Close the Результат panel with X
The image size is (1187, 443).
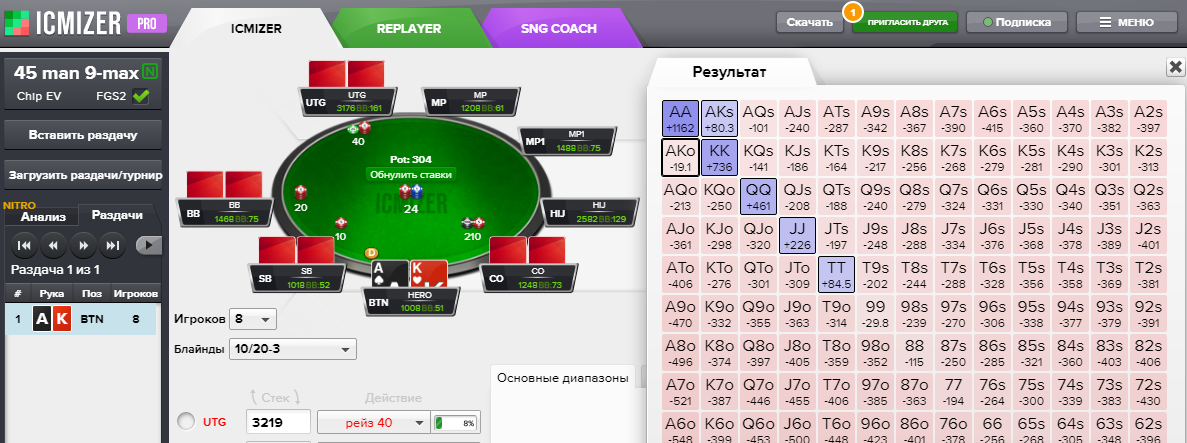[x=1176, y=68]
